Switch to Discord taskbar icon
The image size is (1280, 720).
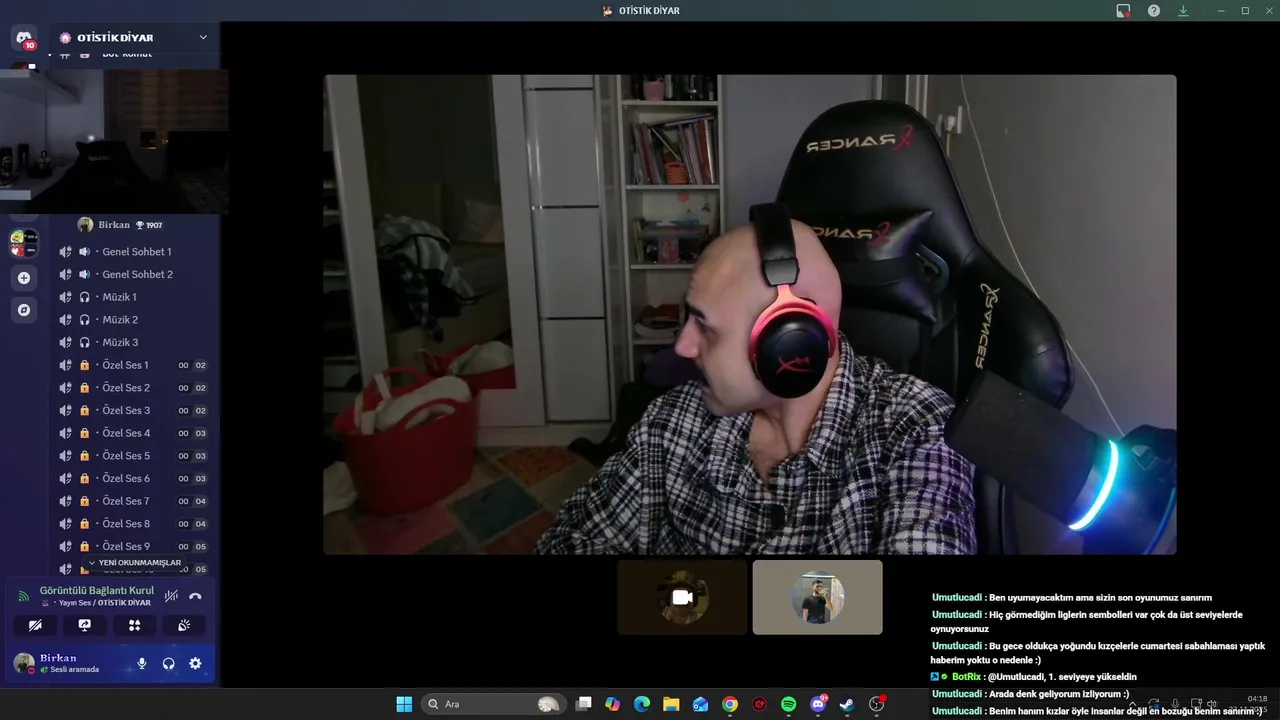point(818,704)
